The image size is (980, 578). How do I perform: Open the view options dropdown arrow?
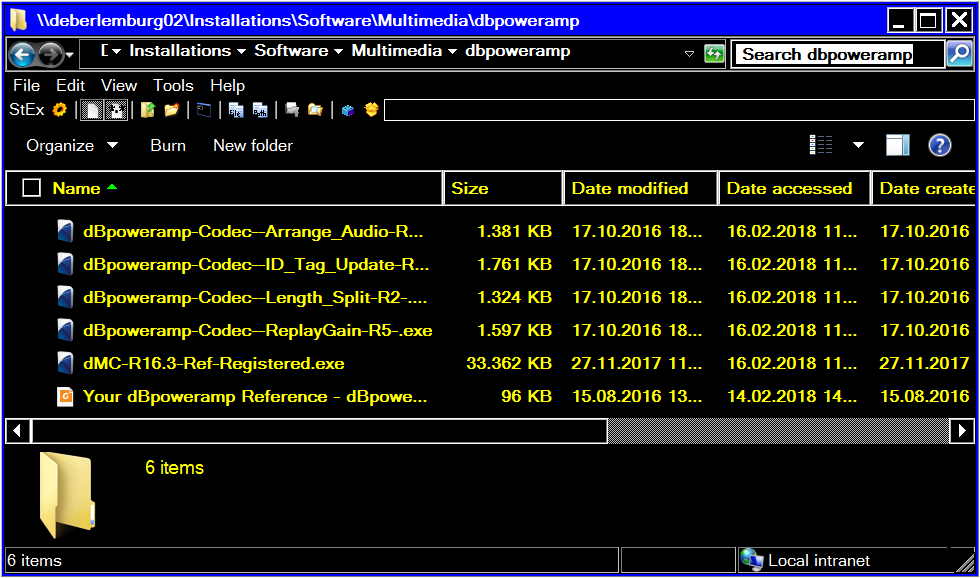858,146
